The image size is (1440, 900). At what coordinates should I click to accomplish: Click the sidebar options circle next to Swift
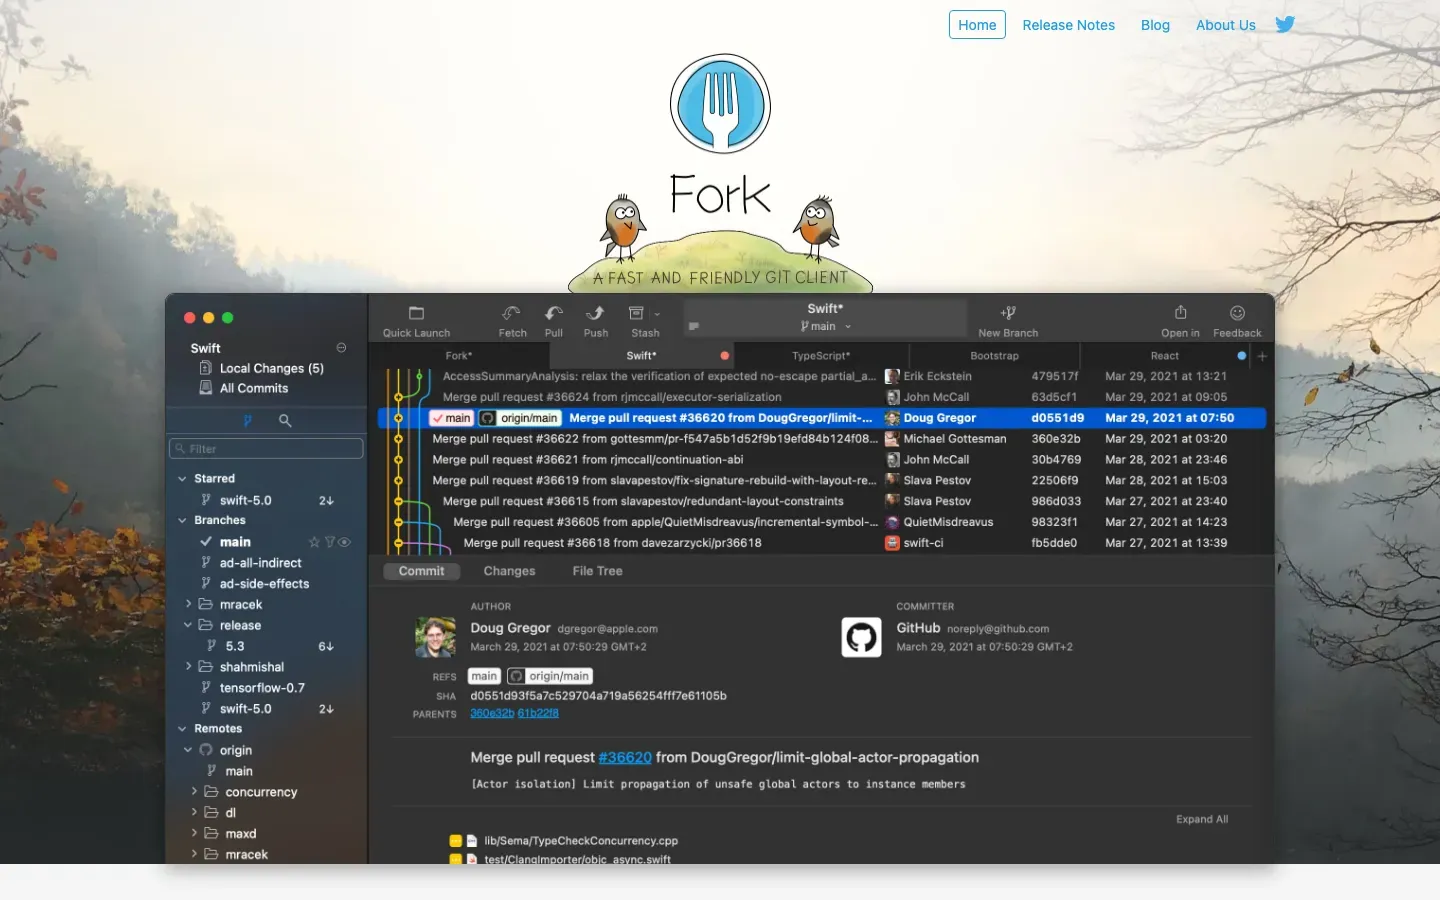341,348
